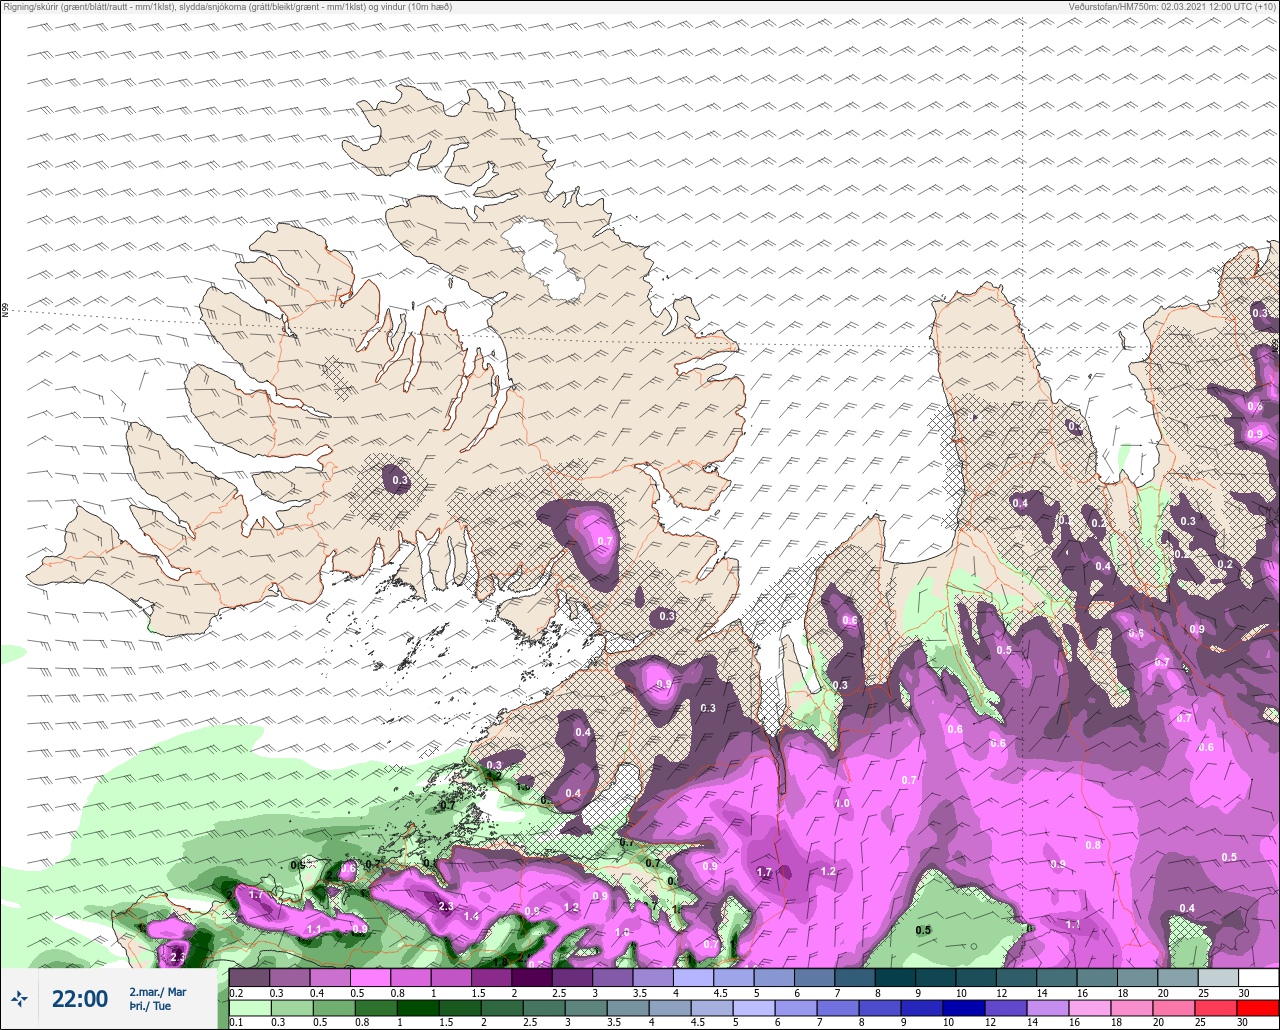1280x1030 pixels.
Task: Select the upper legend dark teal swatch starting at 10
Action: point(976,977)
